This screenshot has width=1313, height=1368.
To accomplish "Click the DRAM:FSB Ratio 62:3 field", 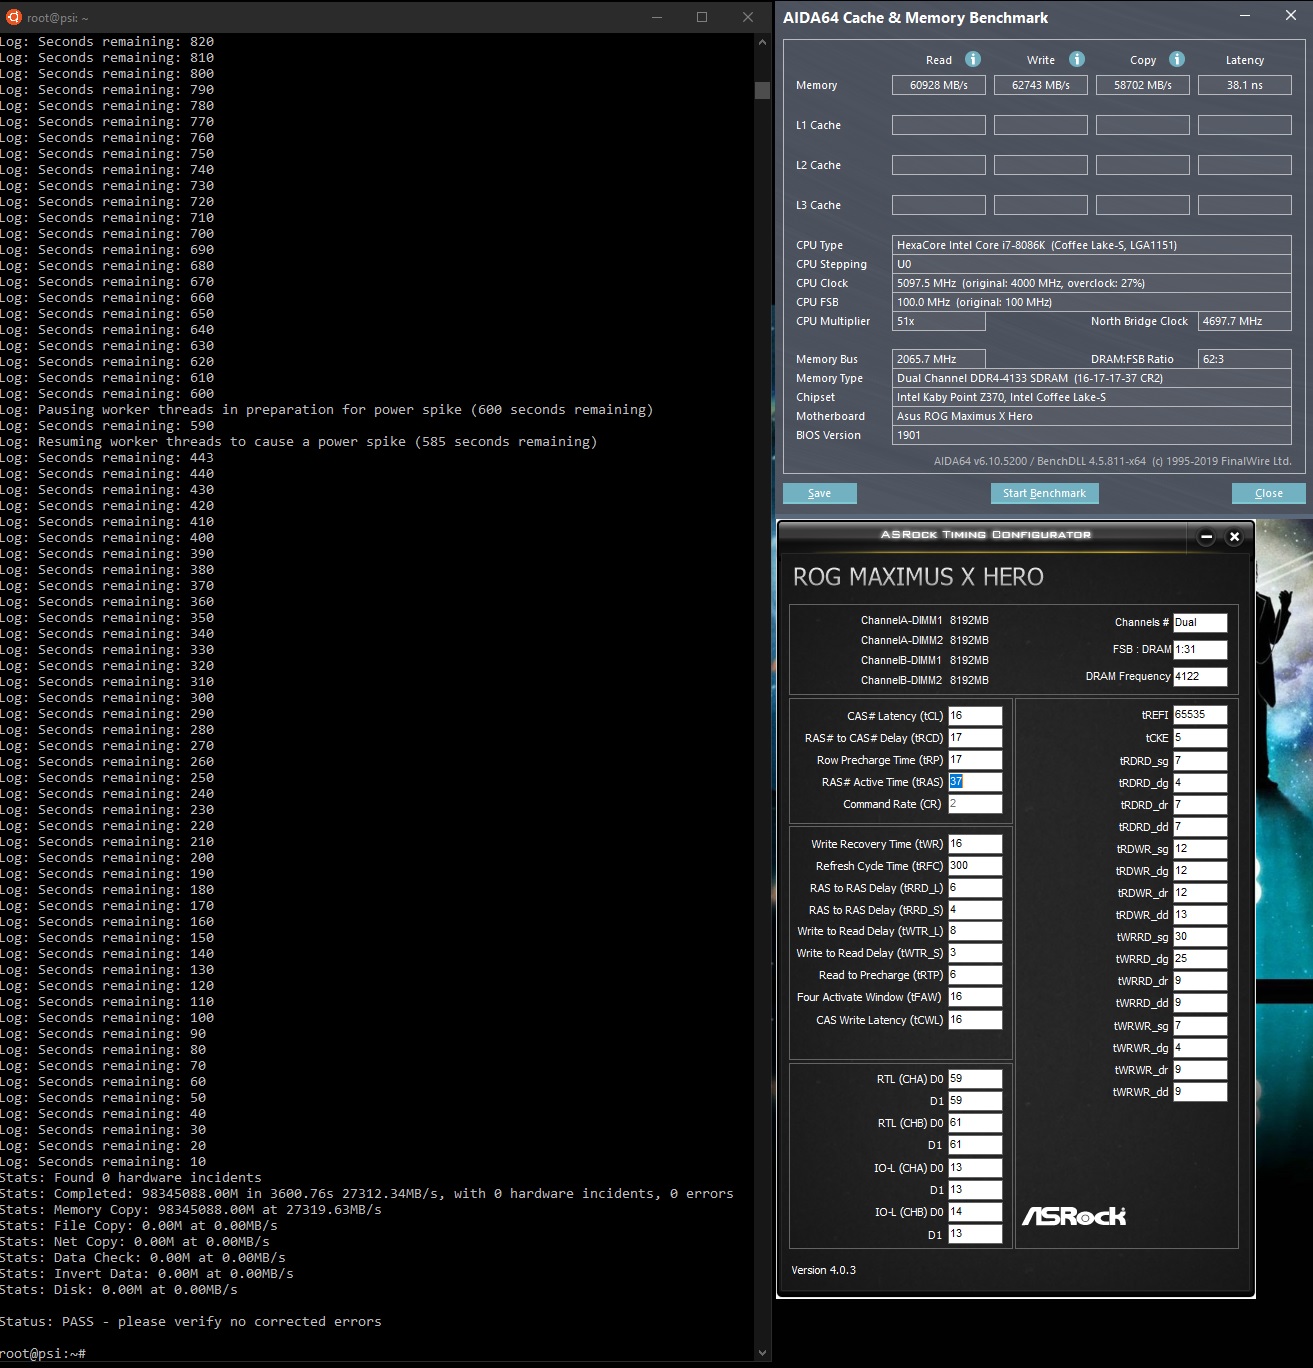I will pyautogui.click(x=1245, y=359).
